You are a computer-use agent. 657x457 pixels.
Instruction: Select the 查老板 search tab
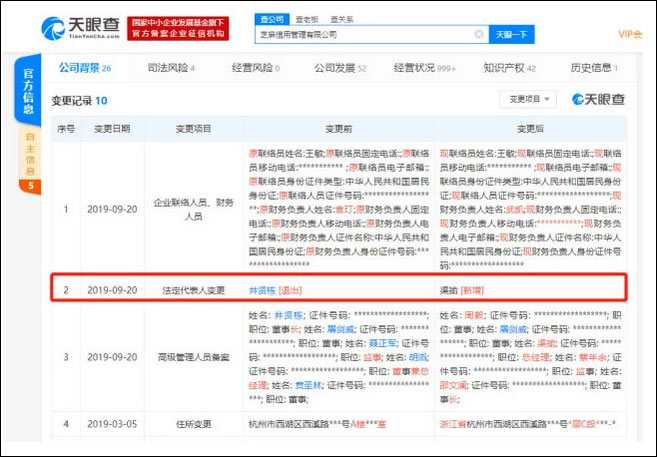point(307,20)
